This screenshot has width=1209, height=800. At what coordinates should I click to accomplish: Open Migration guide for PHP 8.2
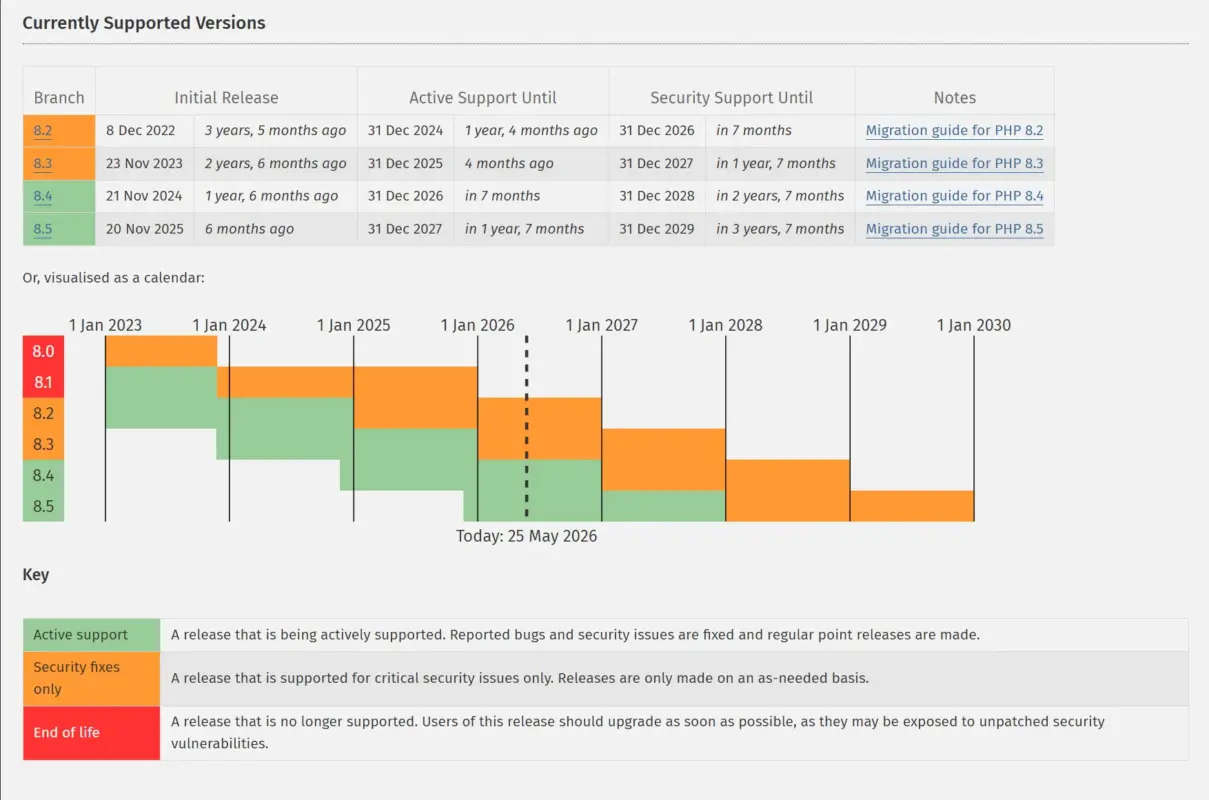[954, 131]
